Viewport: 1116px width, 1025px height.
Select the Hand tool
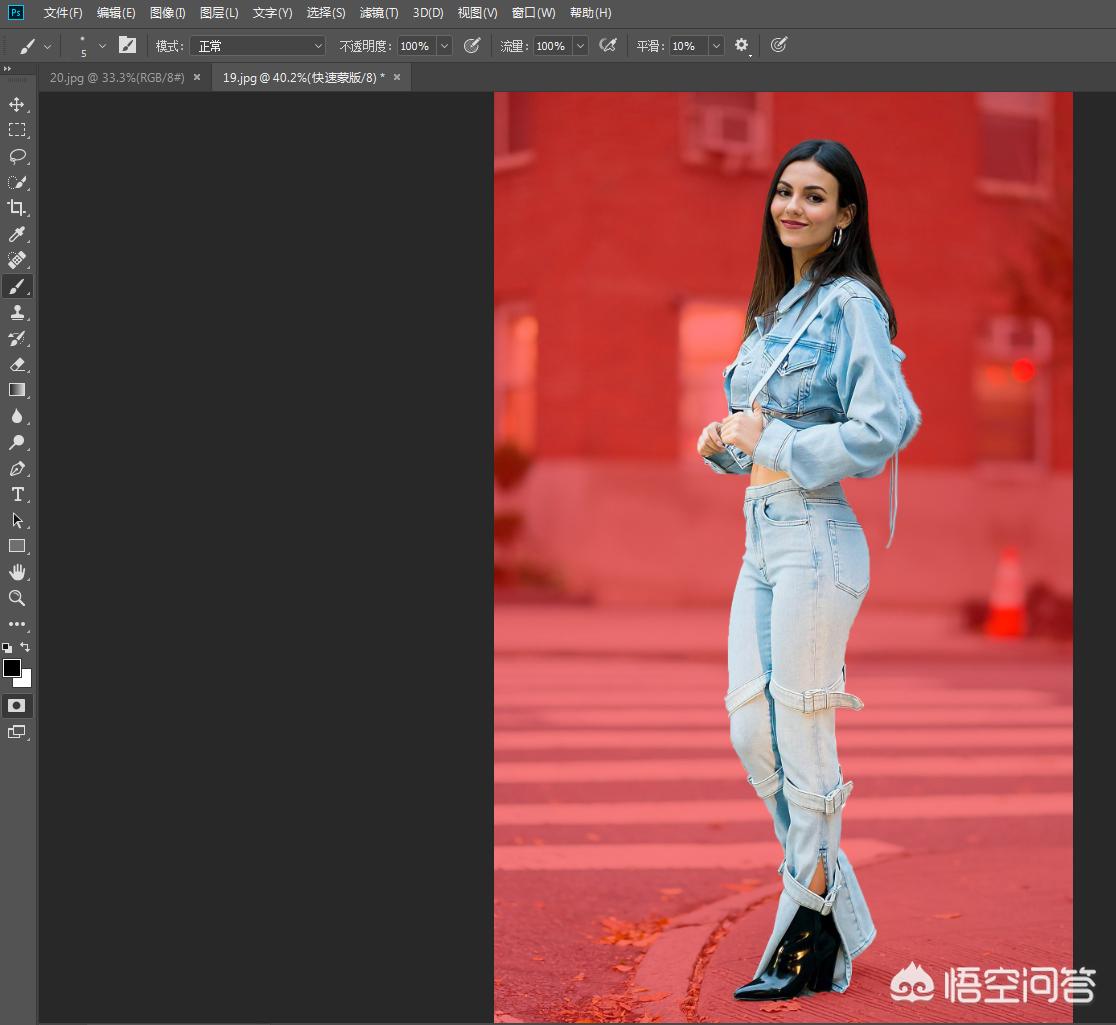pyautogui.click(x=17, y=572)
